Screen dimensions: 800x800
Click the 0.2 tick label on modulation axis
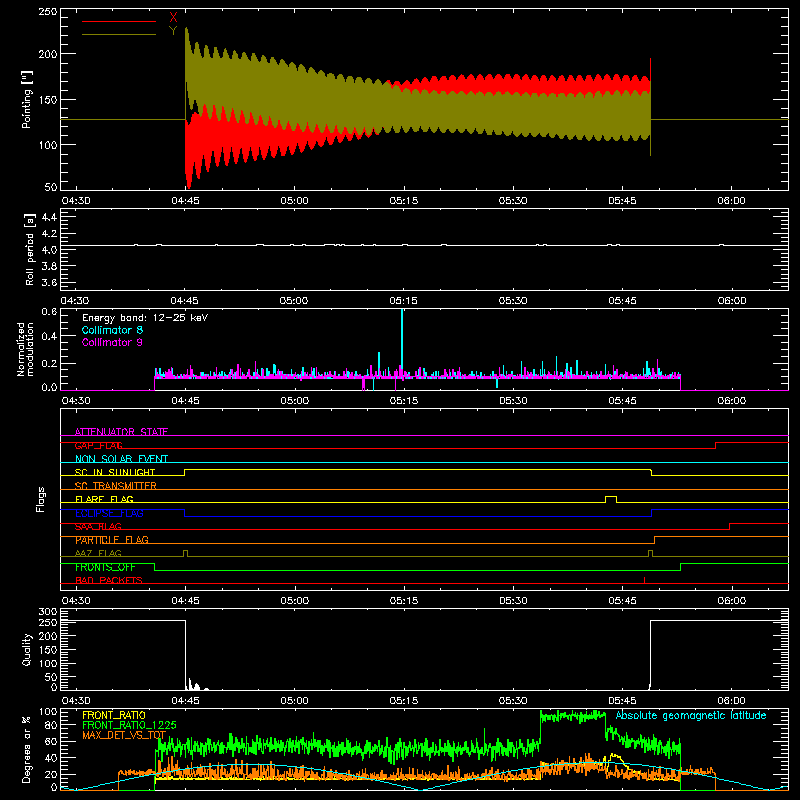pyautogui.click(x=49, y=364)
